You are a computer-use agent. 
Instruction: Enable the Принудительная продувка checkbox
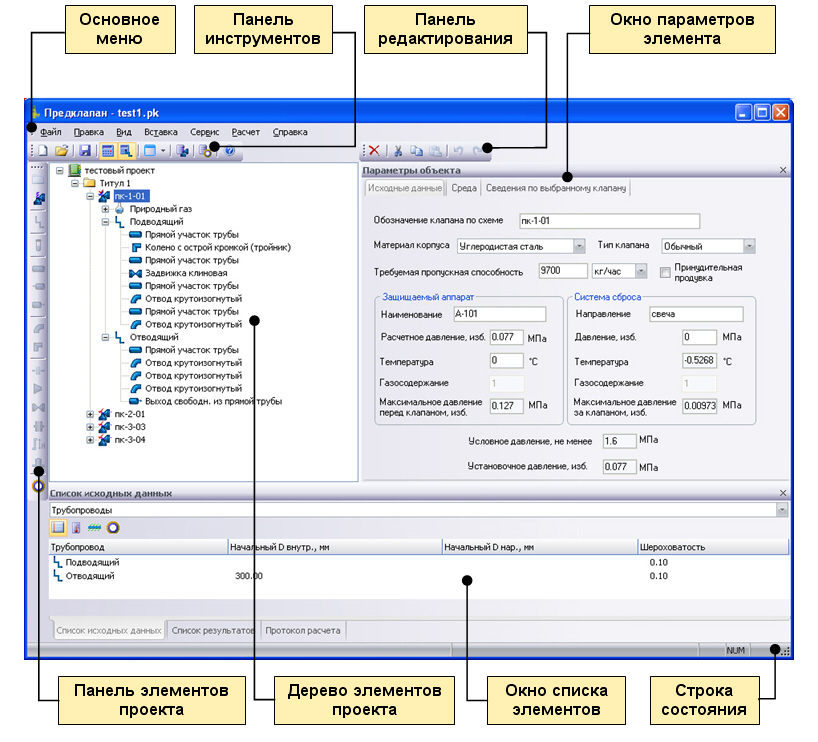(x=666, y=272)
